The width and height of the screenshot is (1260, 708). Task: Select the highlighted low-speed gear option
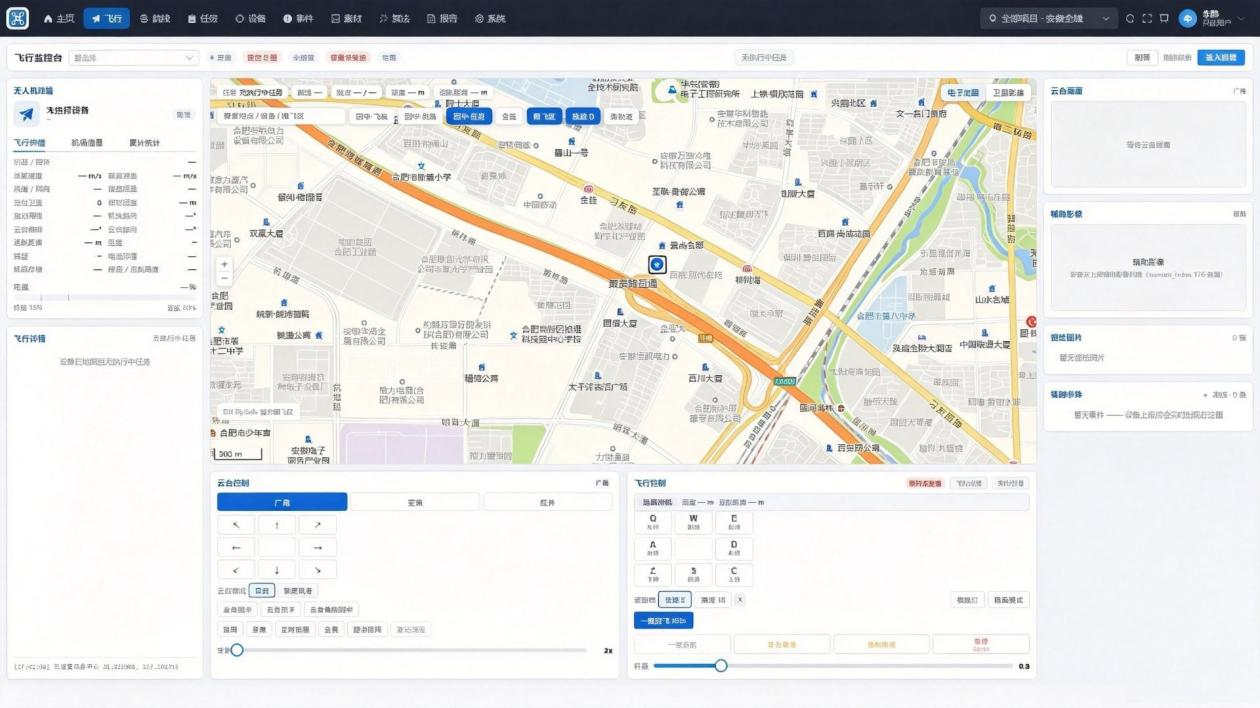pos(675,600)
